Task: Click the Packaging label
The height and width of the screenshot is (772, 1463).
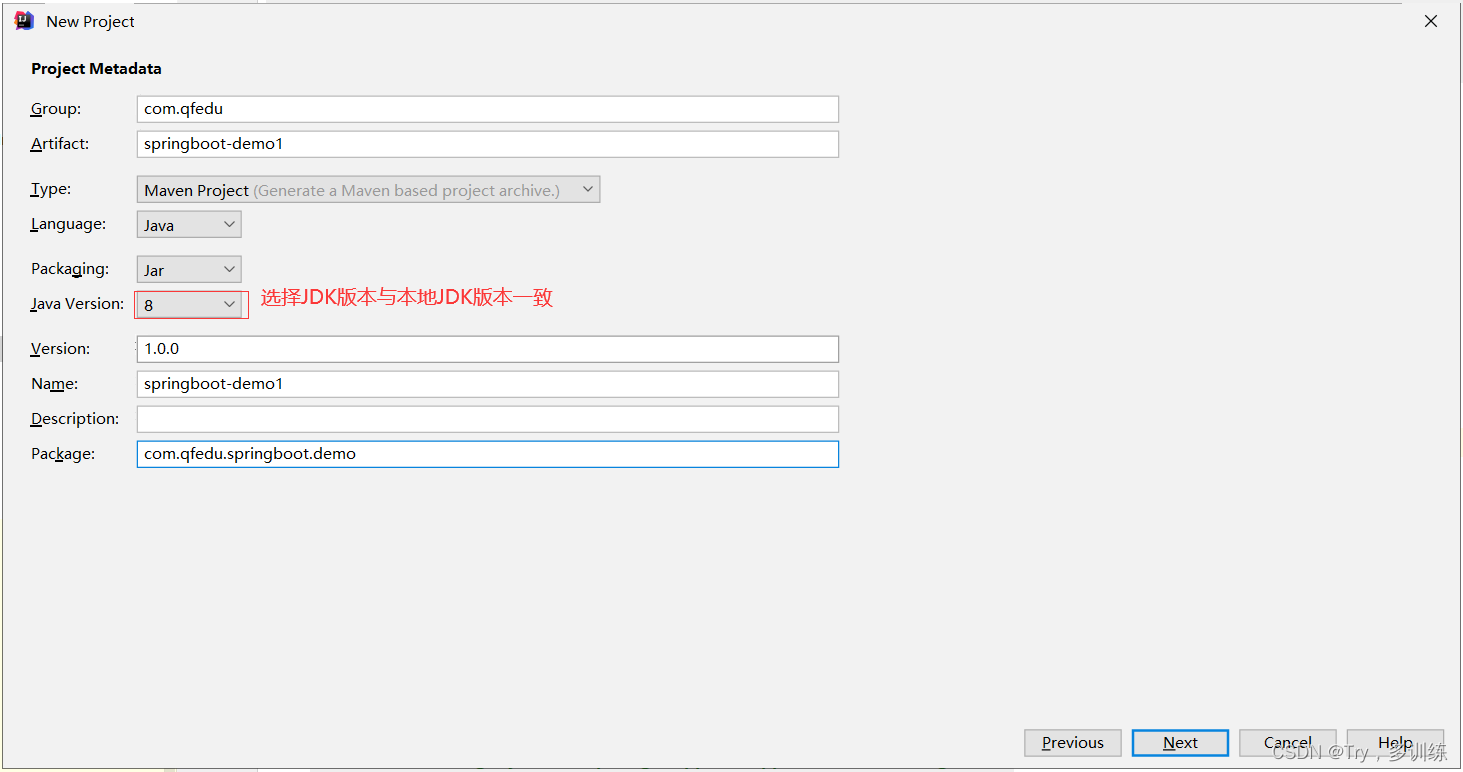Action: point(70,269)
